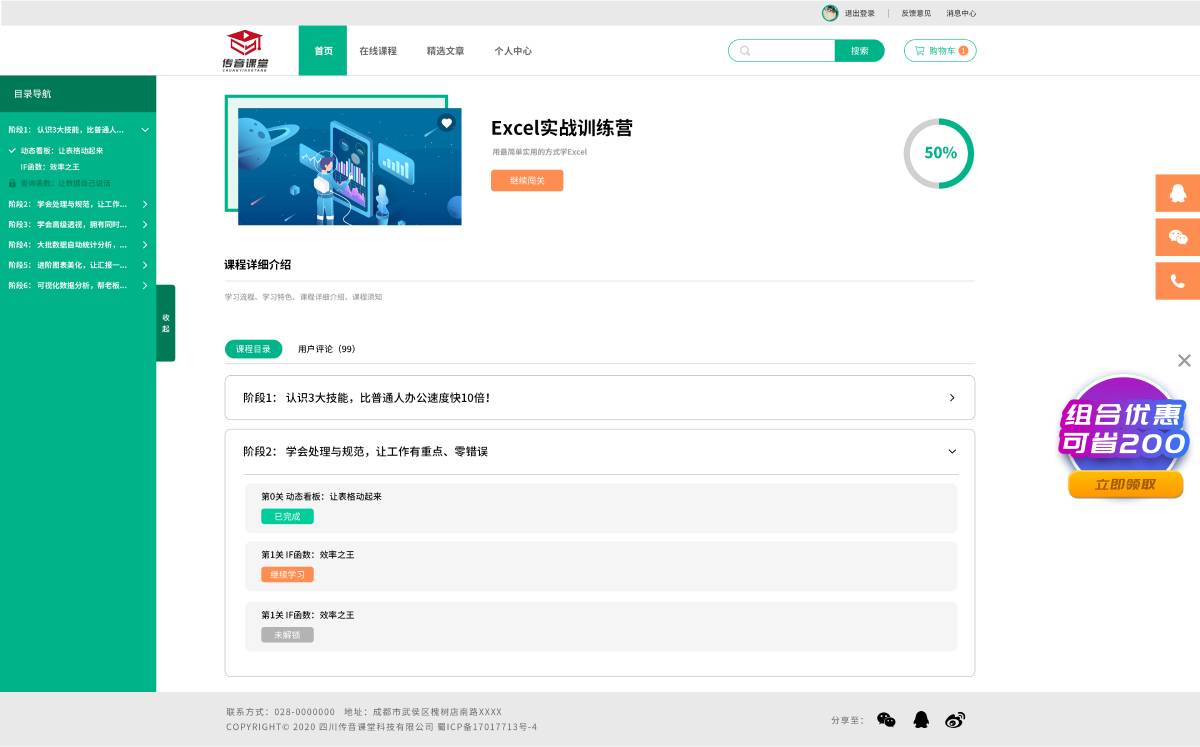
Task: Toggle the heart favorite on course banner
Action: click(446, 122)
